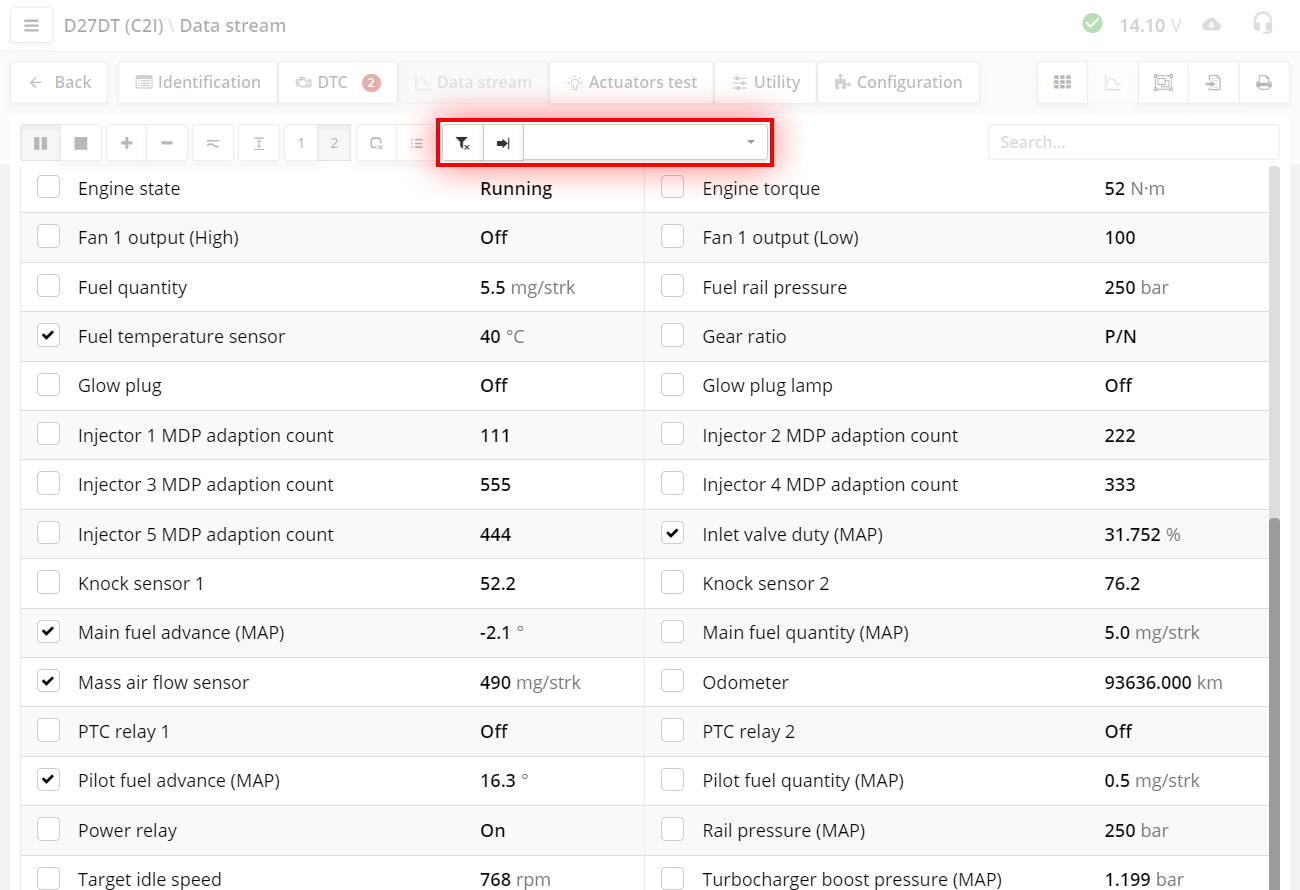1300x890 pixels.
Task: Open the Actuators test tab
Action: coord(631,83)
